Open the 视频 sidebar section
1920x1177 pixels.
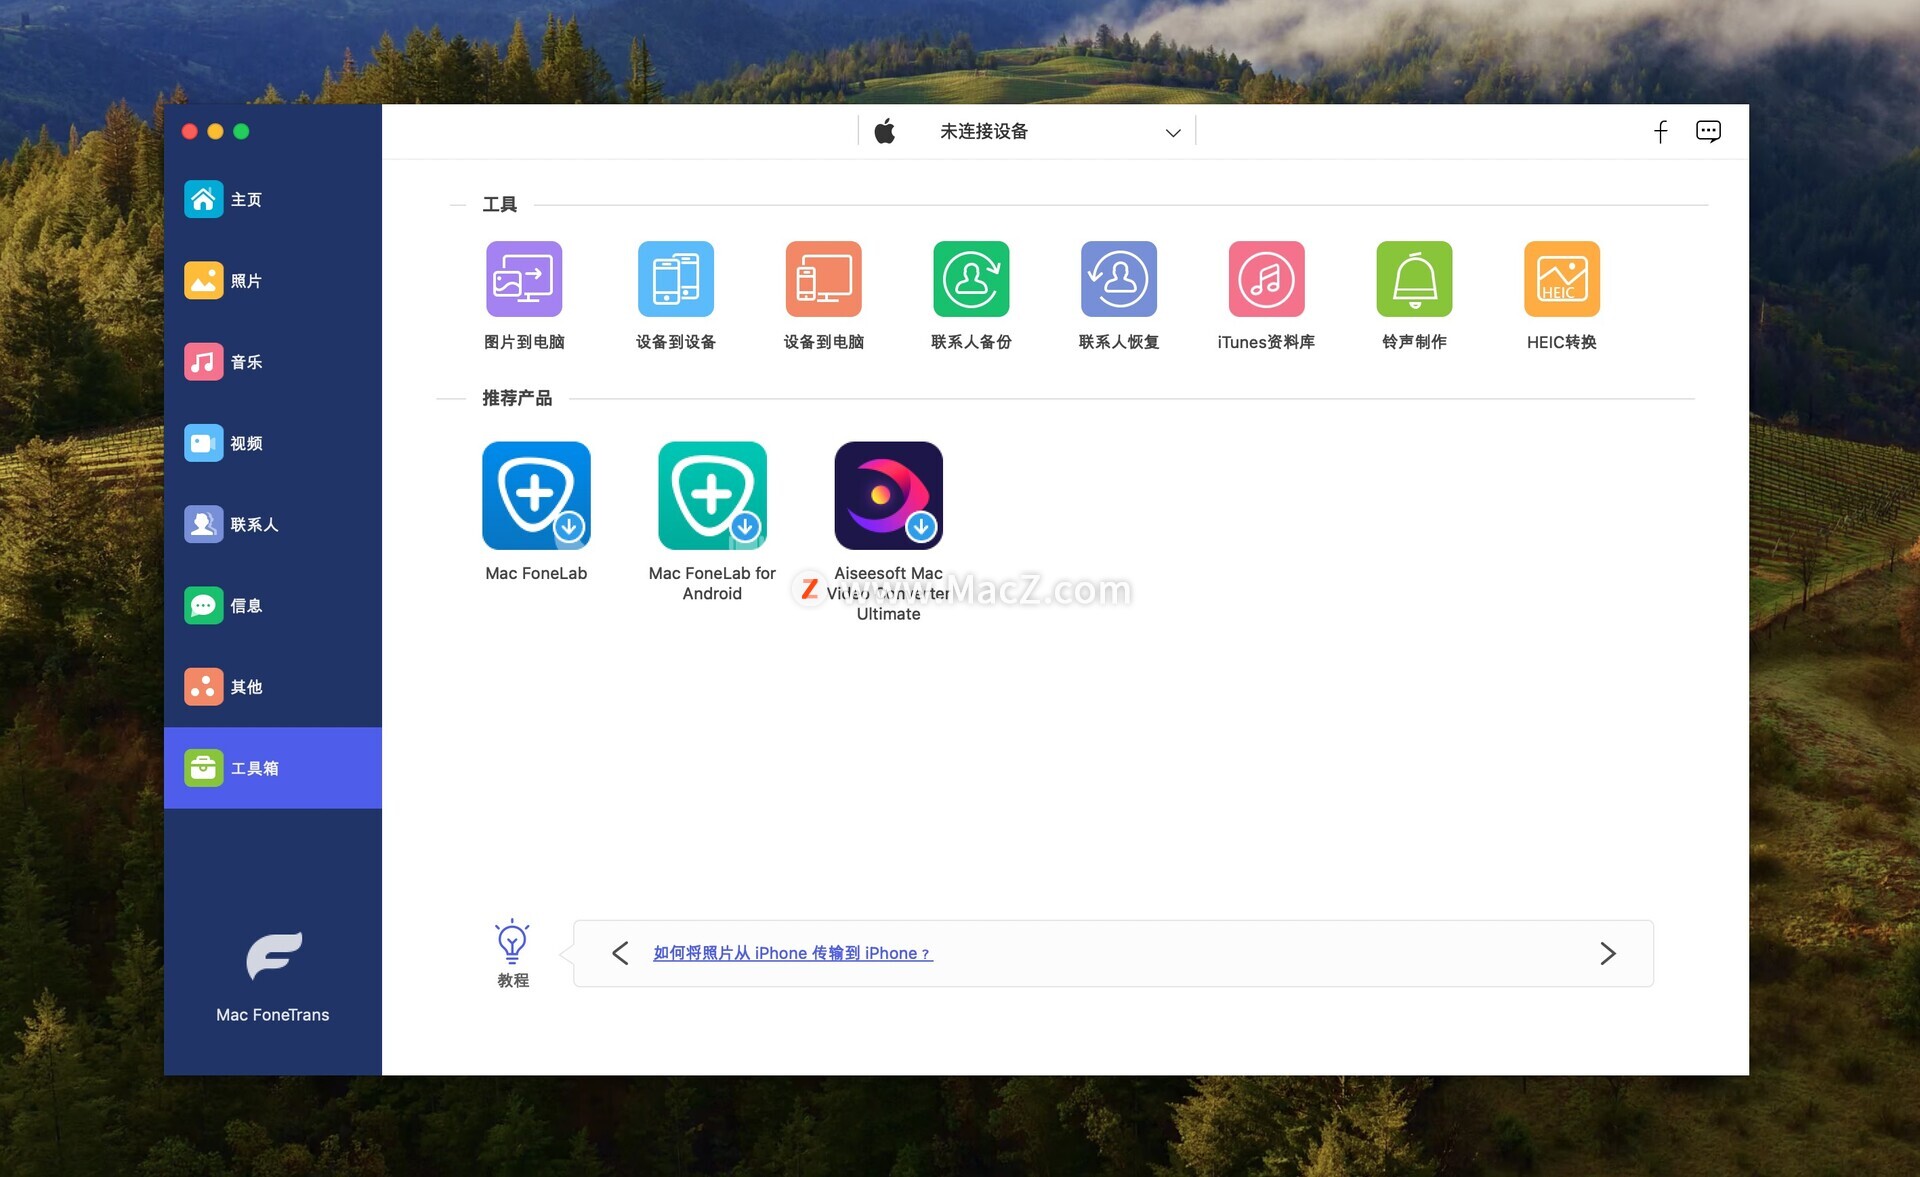click(x=273, y=443)
